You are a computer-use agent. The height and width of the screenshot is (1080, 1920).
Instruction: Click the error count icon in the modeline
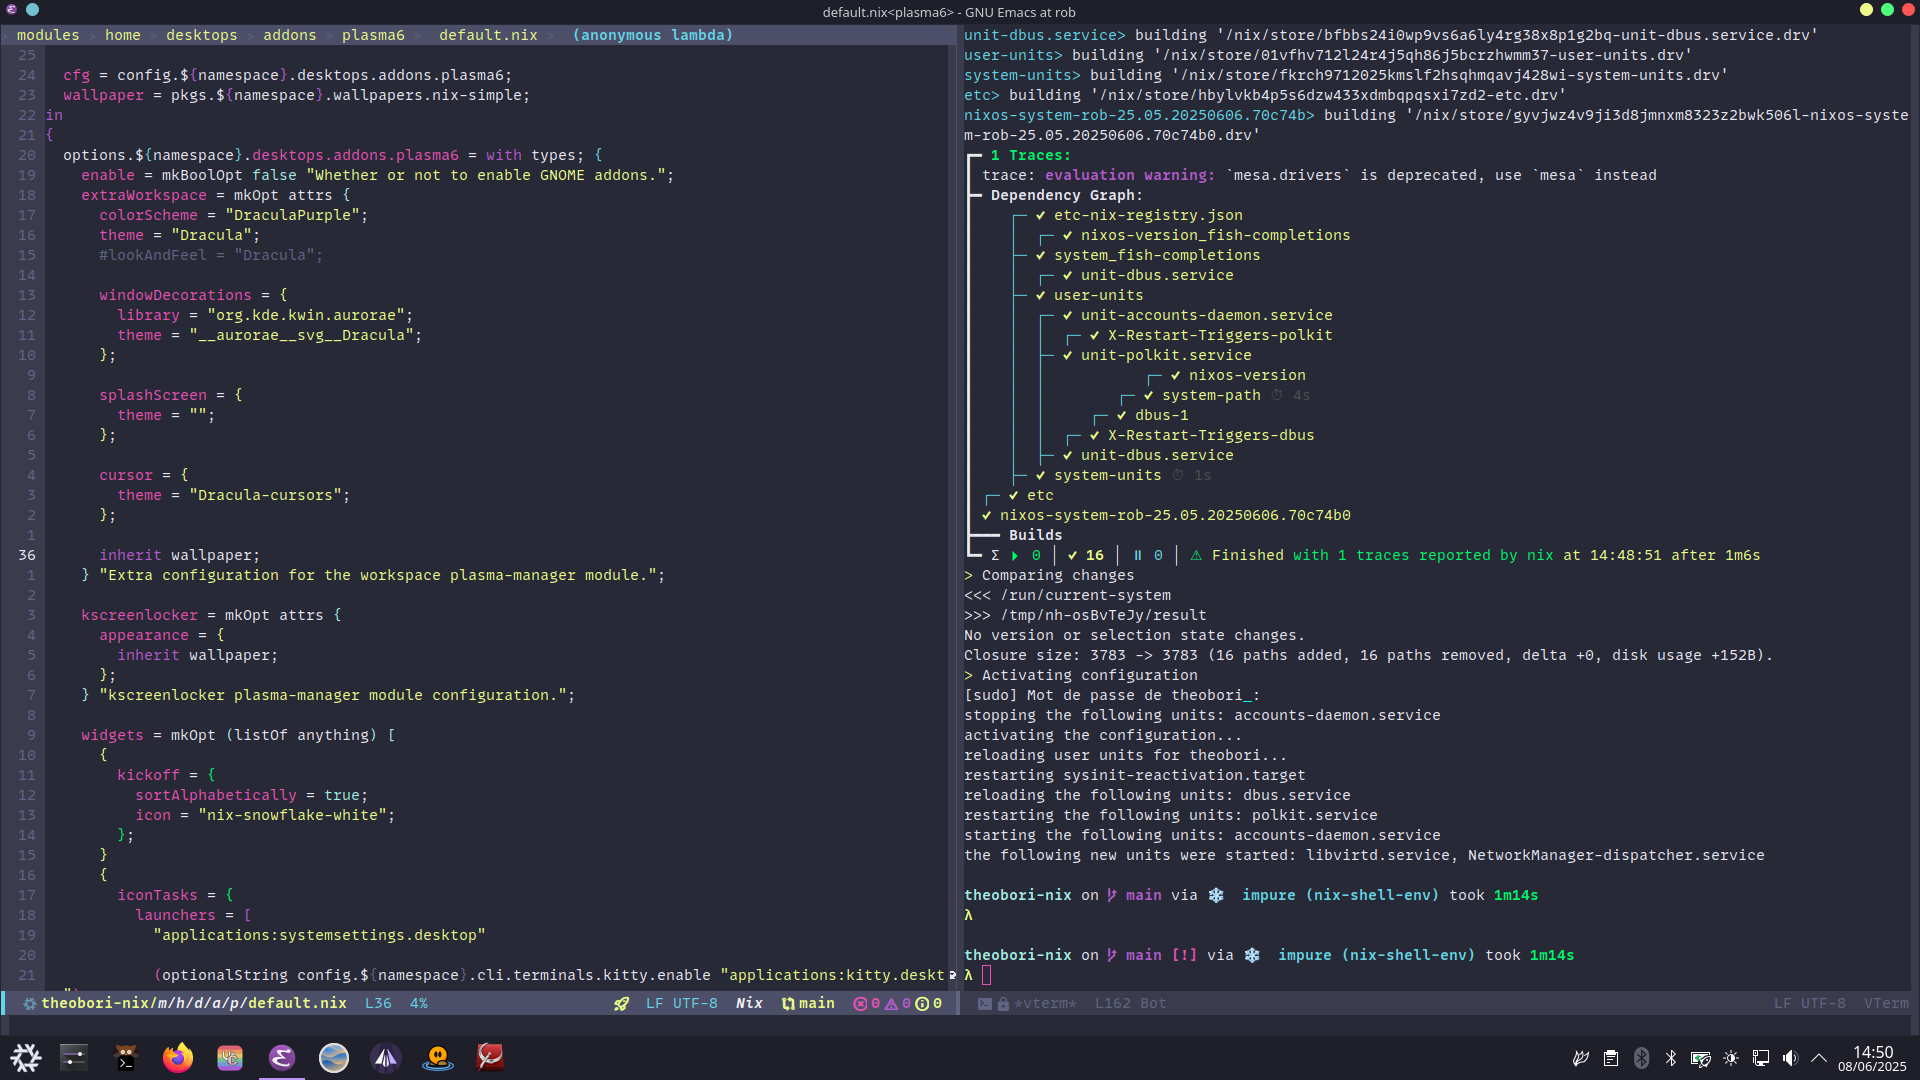pos(860,1003)
